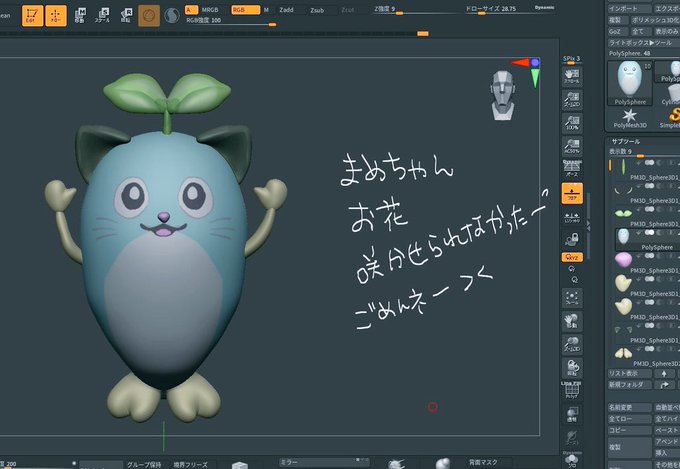Activate the Edit mode button

[x=32, y=16]
